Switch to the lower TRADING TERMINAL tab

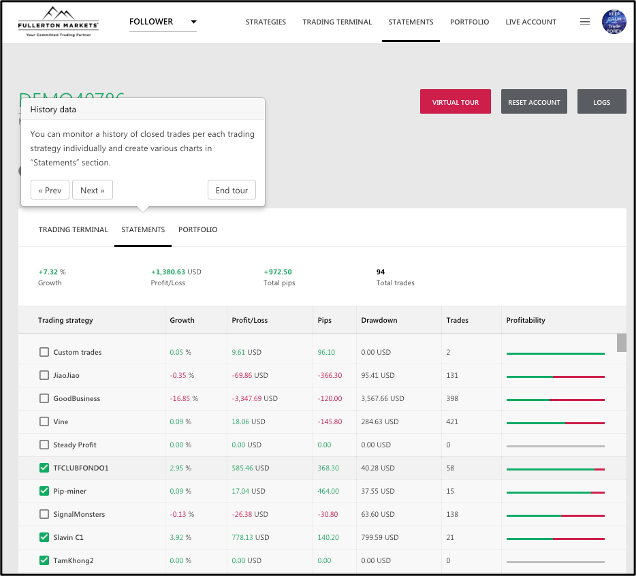73,230
